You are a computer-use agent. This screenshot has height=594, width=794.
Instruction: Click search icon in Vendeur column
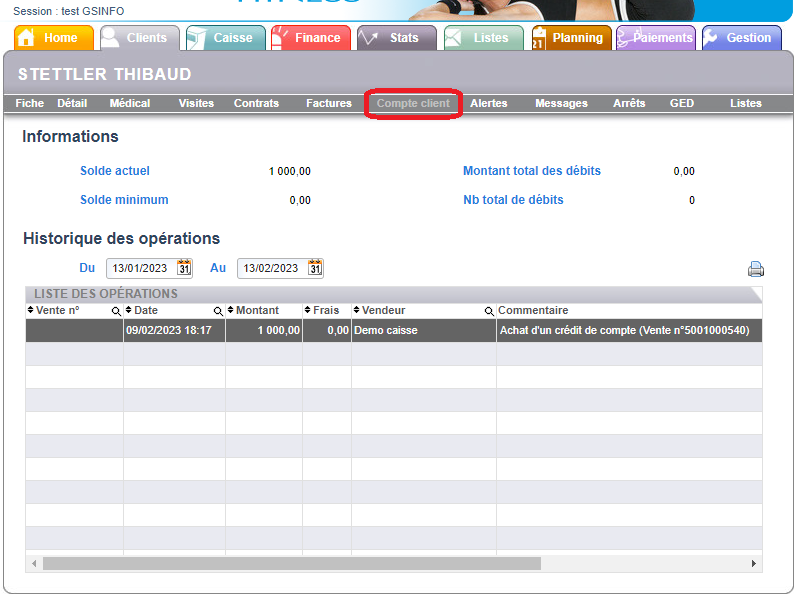(x=489, y=311)
